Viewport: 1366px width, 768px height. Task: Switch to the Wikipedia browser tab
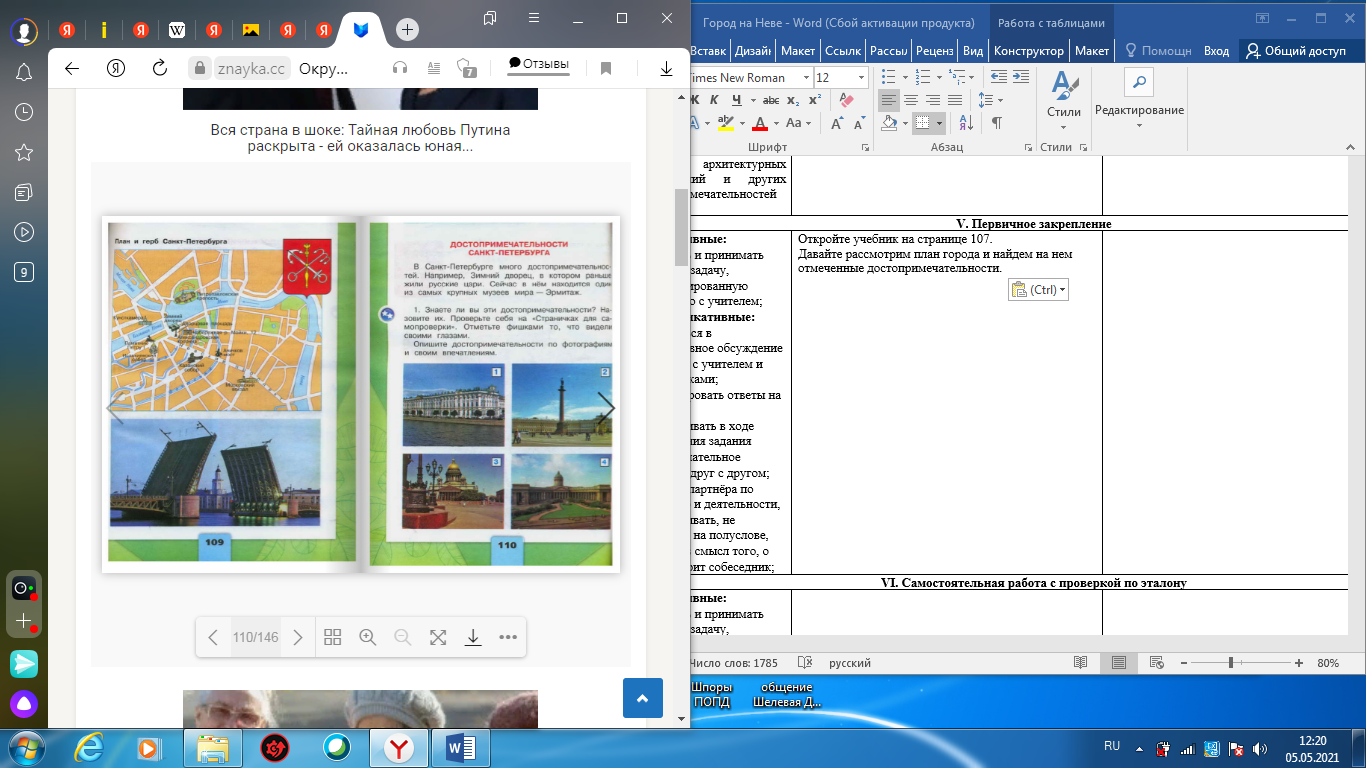[177, 30]
